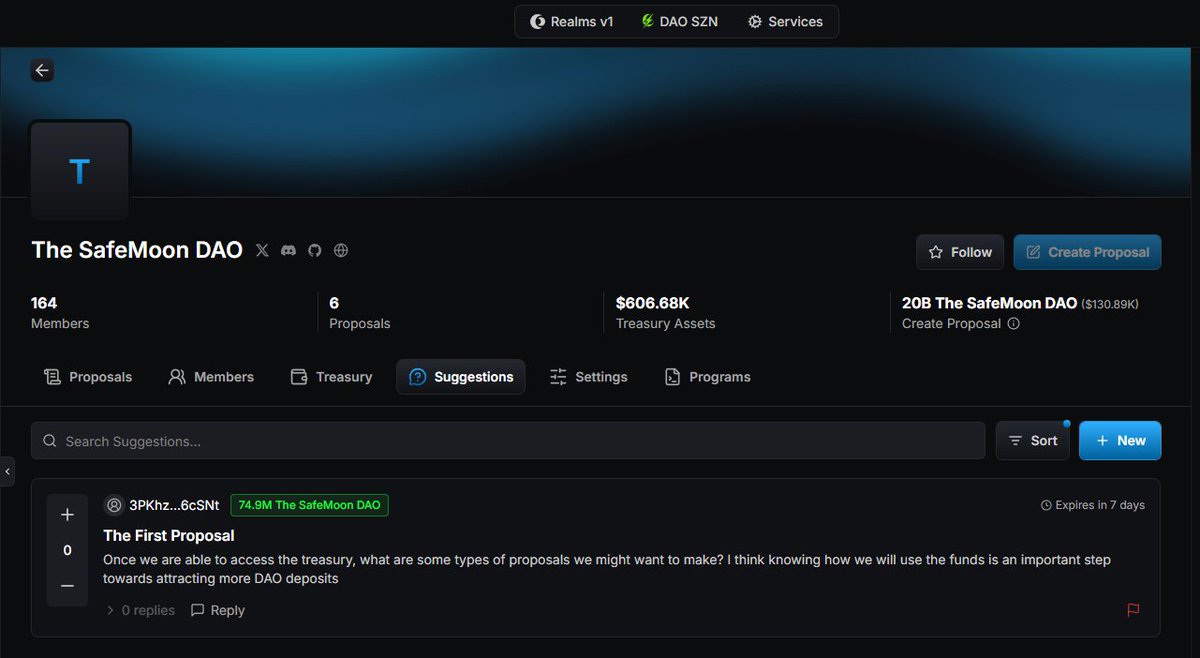Click the 6 Proposals stat
The image size is (1200, 658).
[359, 312]
